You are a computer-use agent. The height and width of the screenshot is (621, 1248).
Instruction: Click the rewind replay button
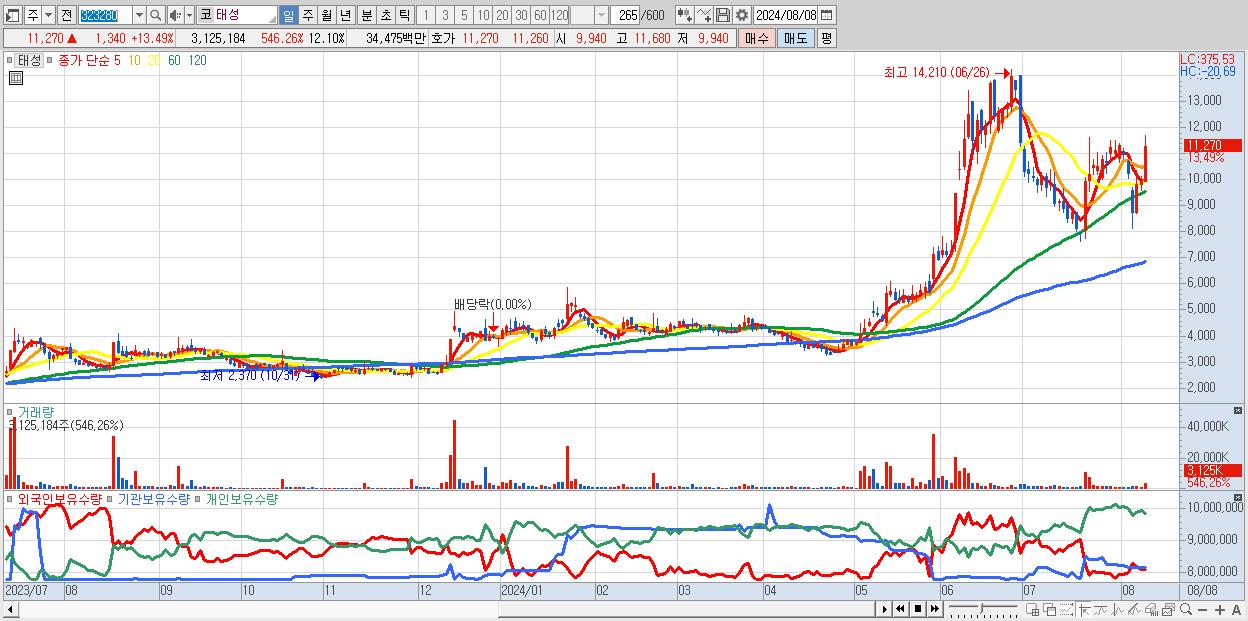coord(900,609)
